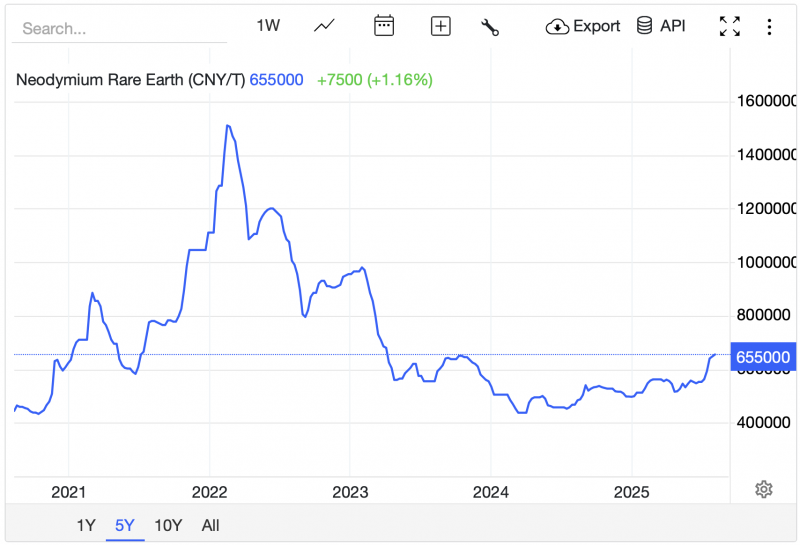Open the 1W interval dropdown

pyautogui.click(x=268, y=26)
